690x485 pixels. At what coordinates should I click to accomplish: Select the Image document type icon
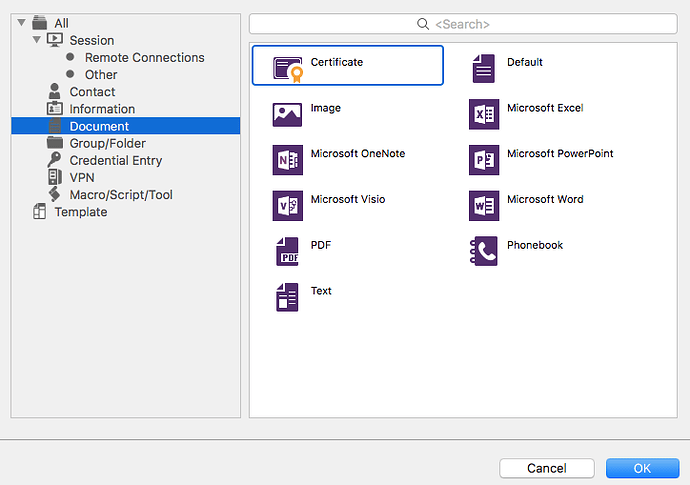pos(288,114)
